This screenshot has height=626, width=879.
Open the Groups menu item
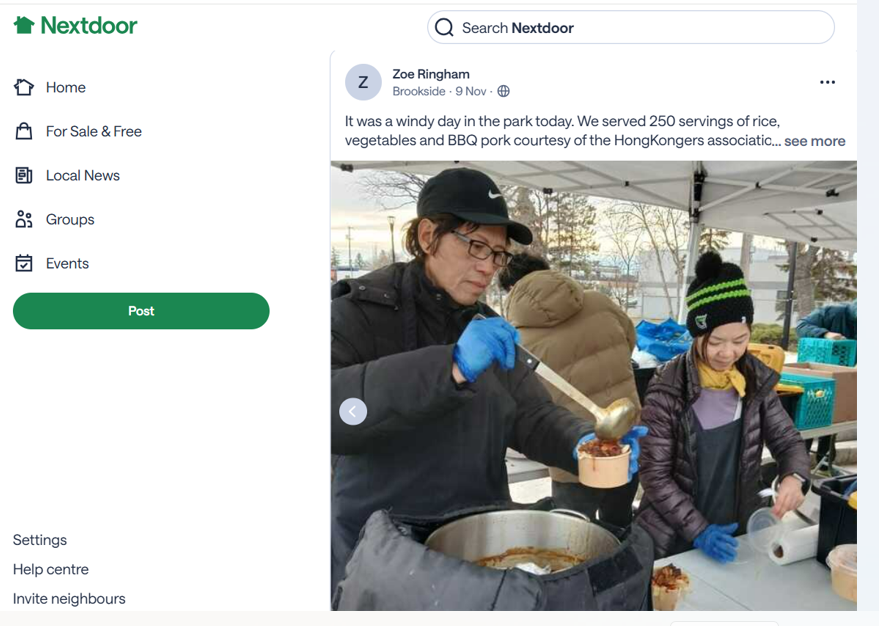coord(70,220)
